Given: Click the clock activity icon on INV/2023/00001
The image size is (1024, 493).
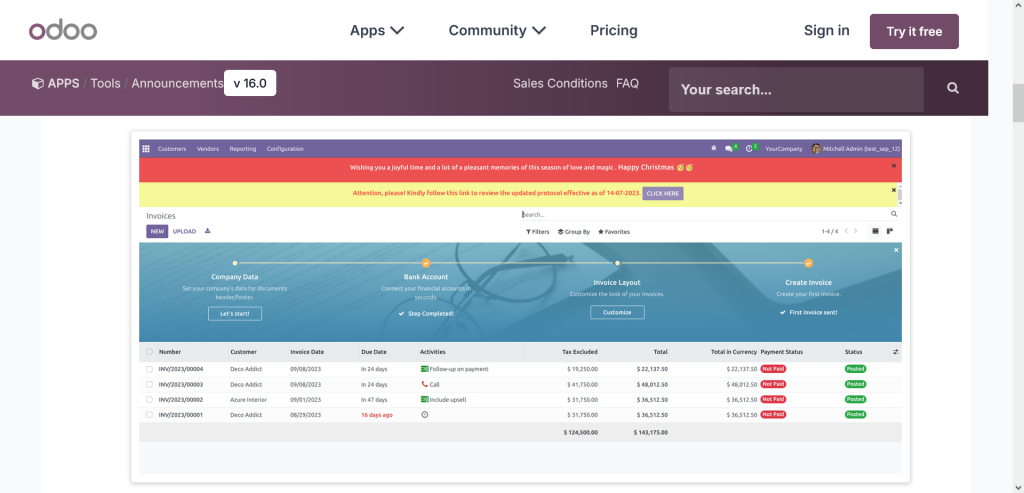Looking at the screenshot, I should (424, 415).
